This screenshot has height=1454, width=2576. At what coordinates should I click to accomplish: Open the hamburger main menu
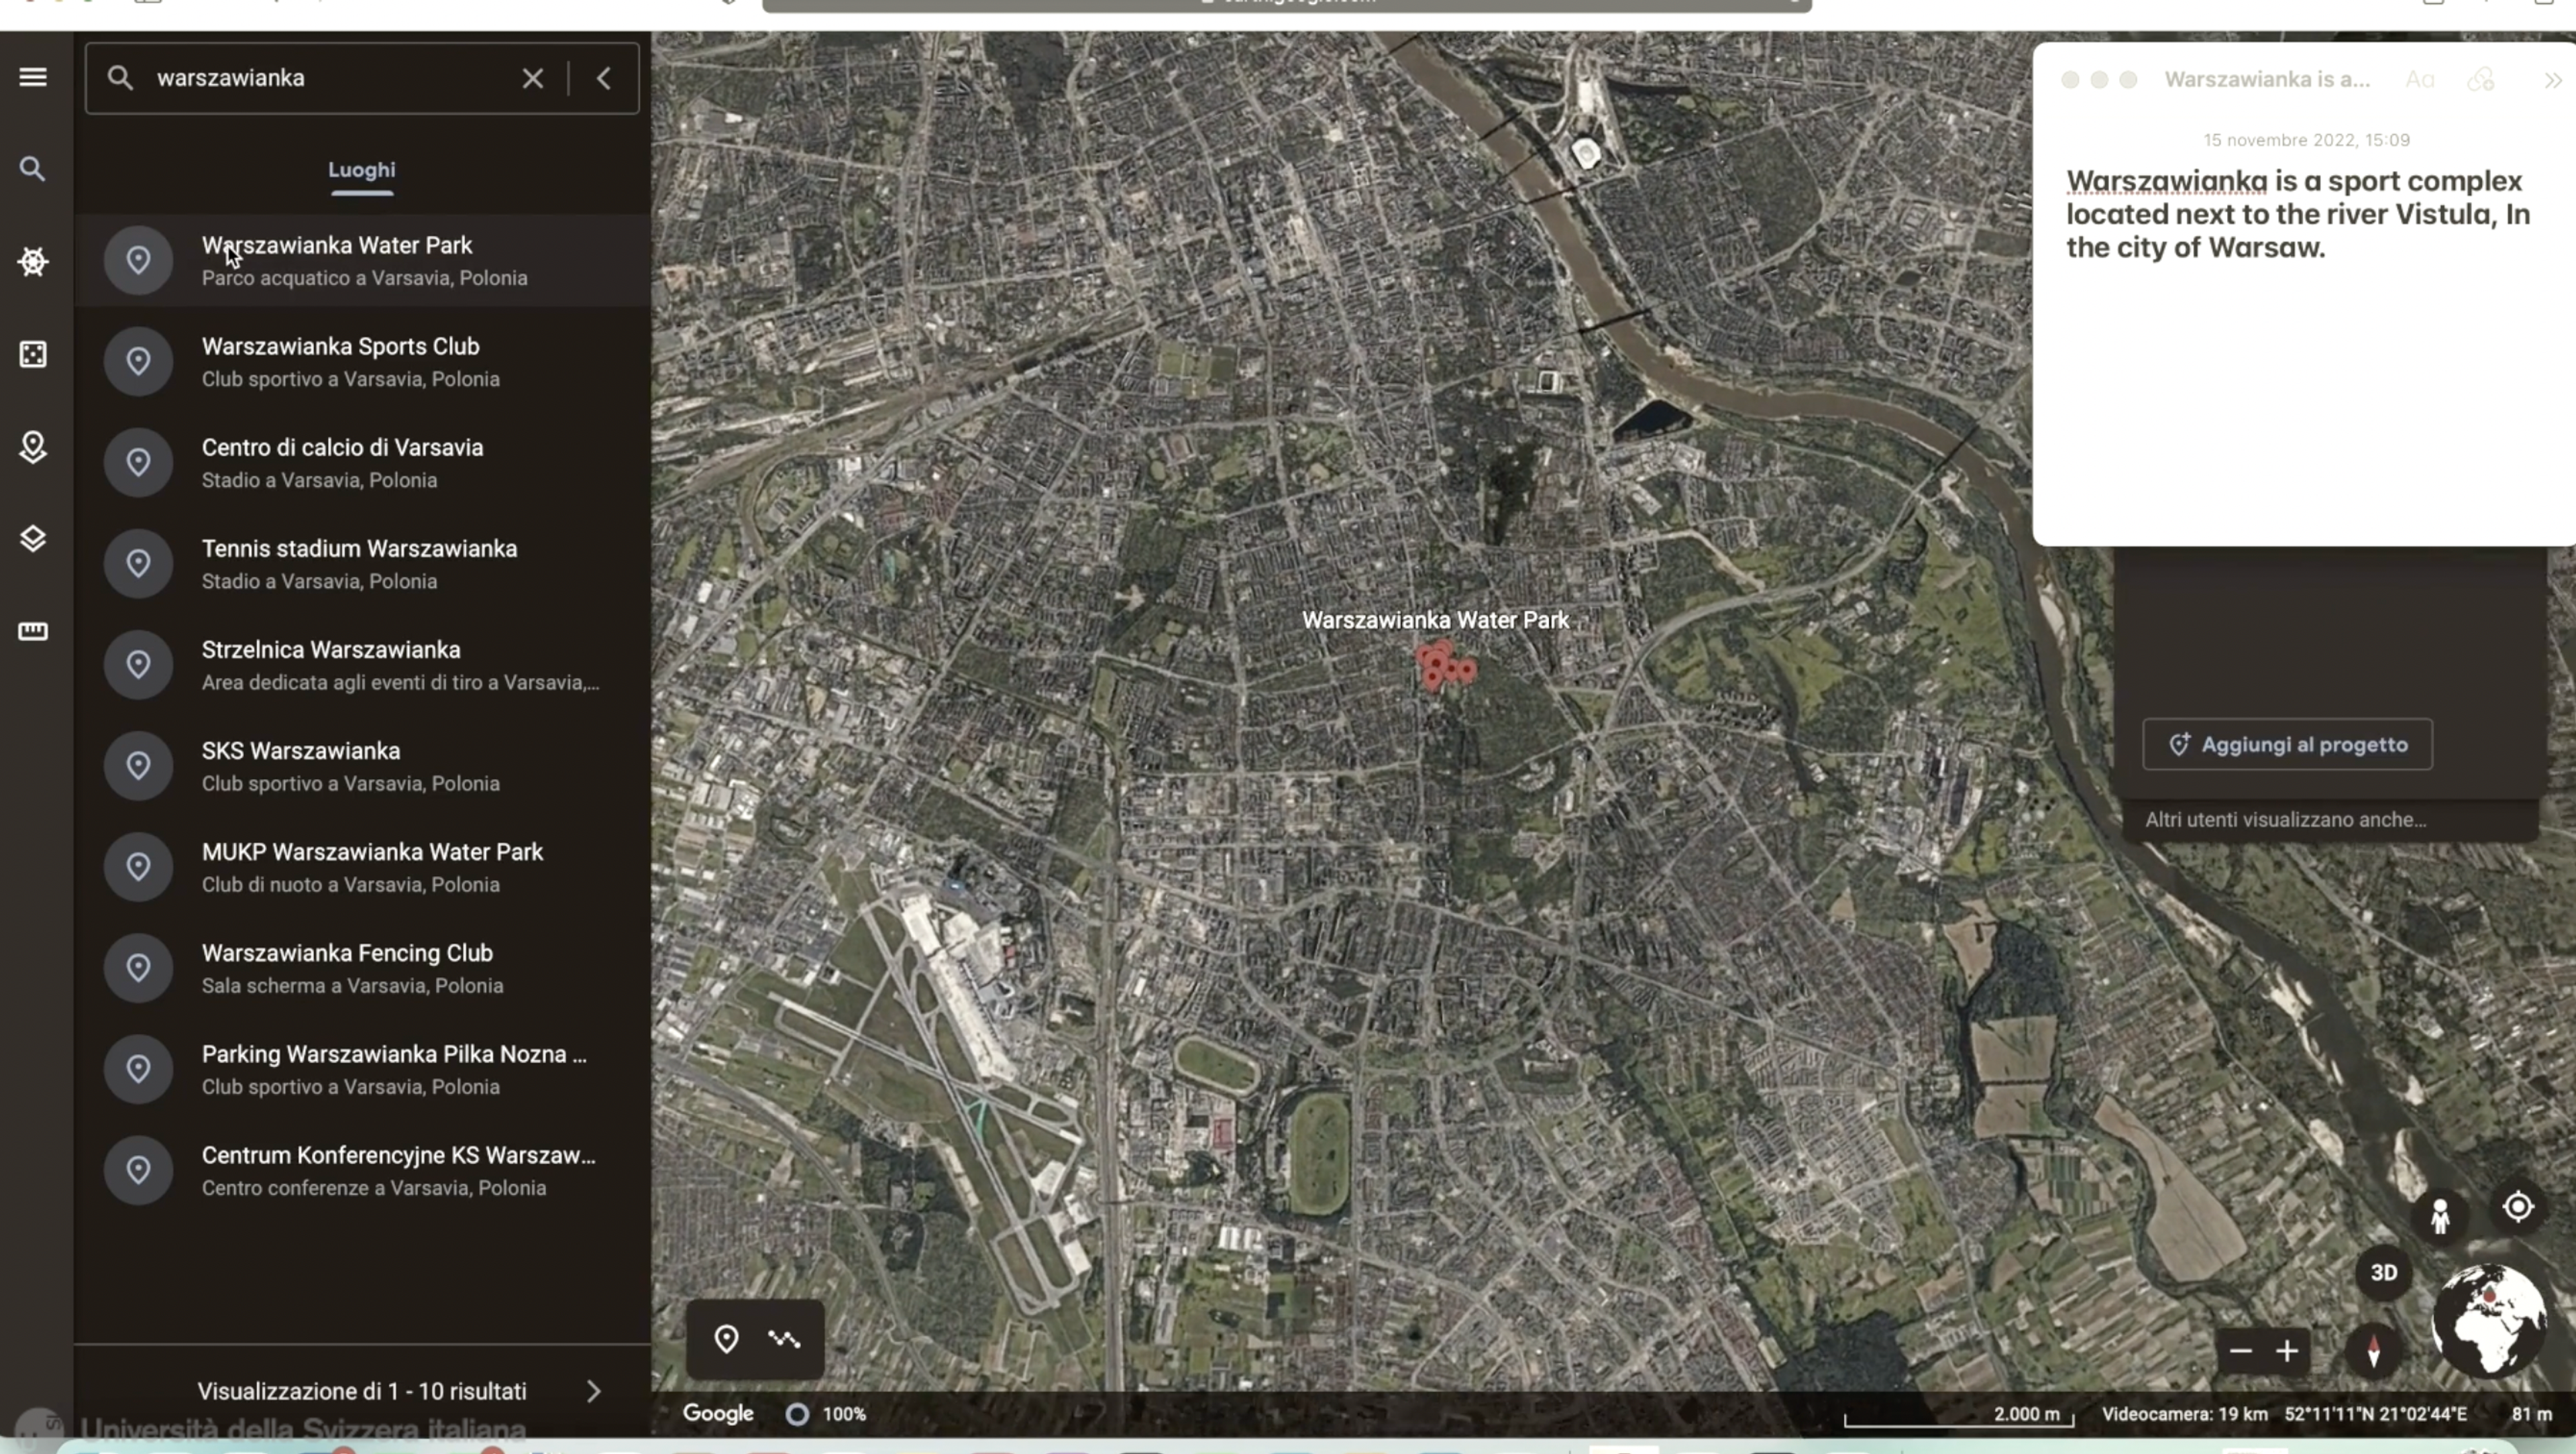[33, 77]
